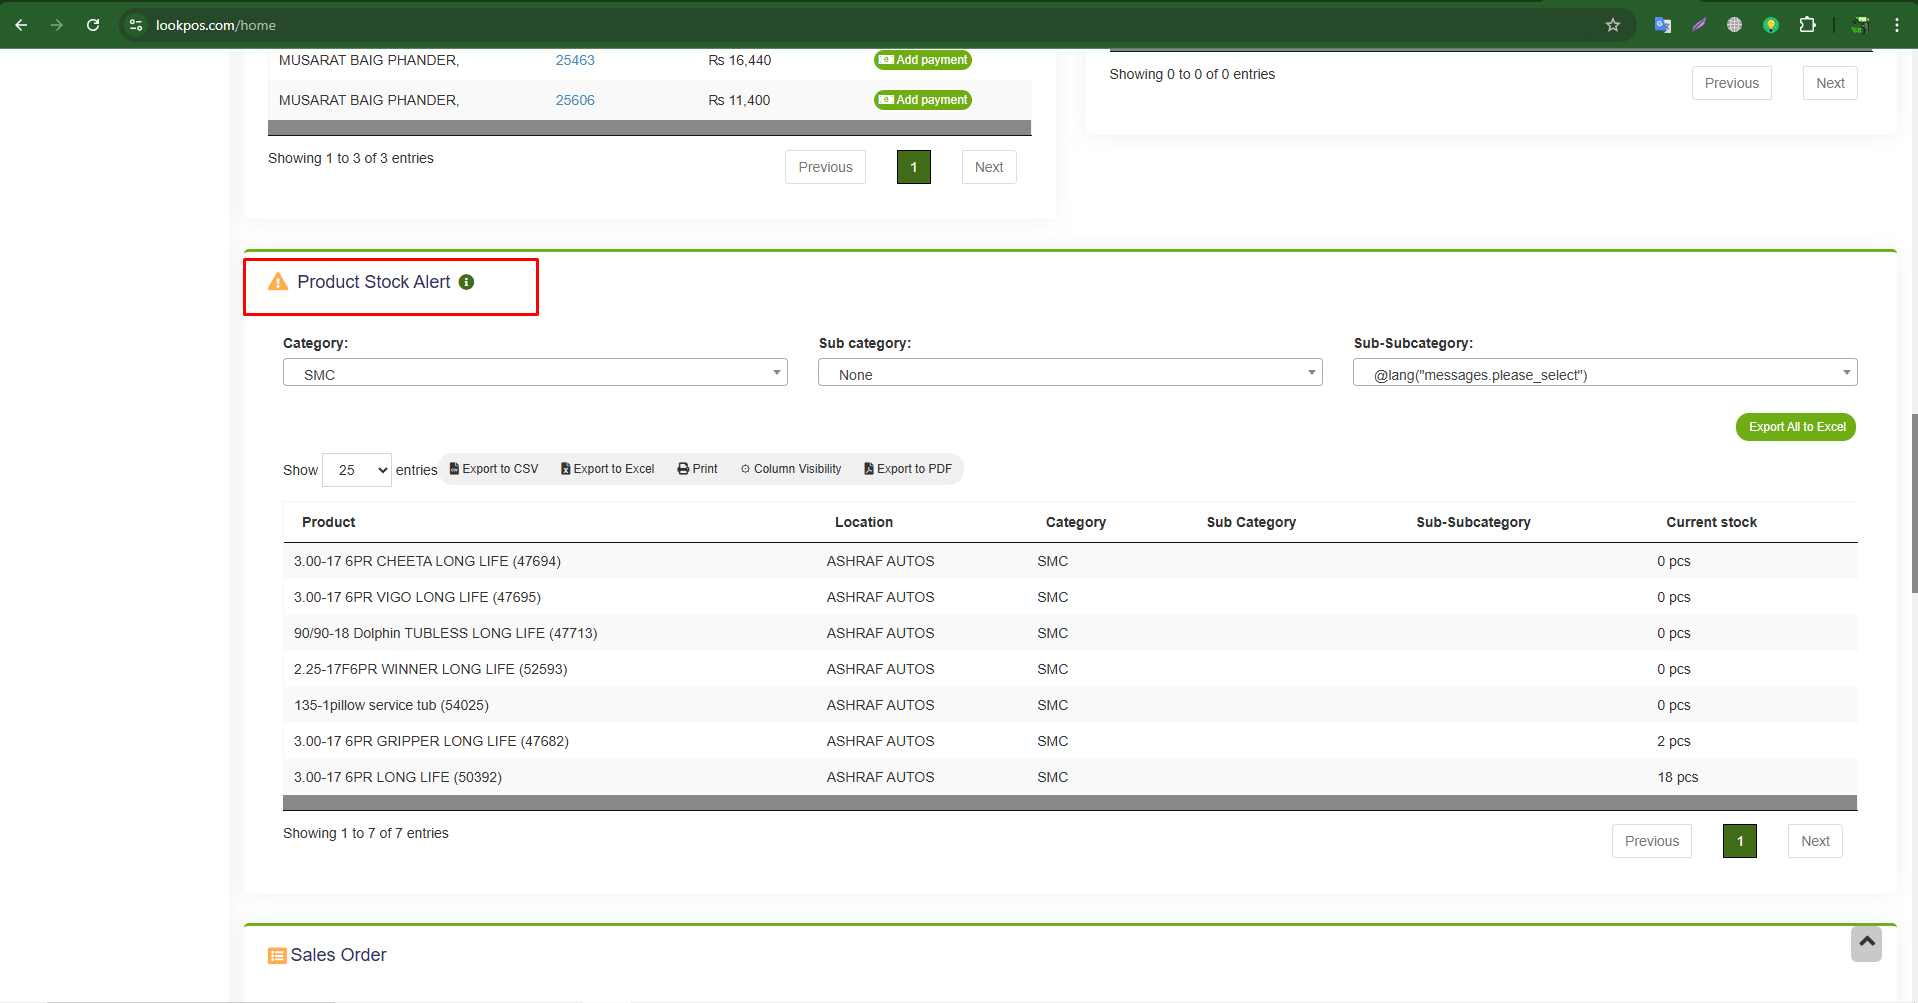The height and width of the screenshot is (1003, 1918).
Task: Reload the page using the browser refresh icon
Action: (x=93, y=25)
